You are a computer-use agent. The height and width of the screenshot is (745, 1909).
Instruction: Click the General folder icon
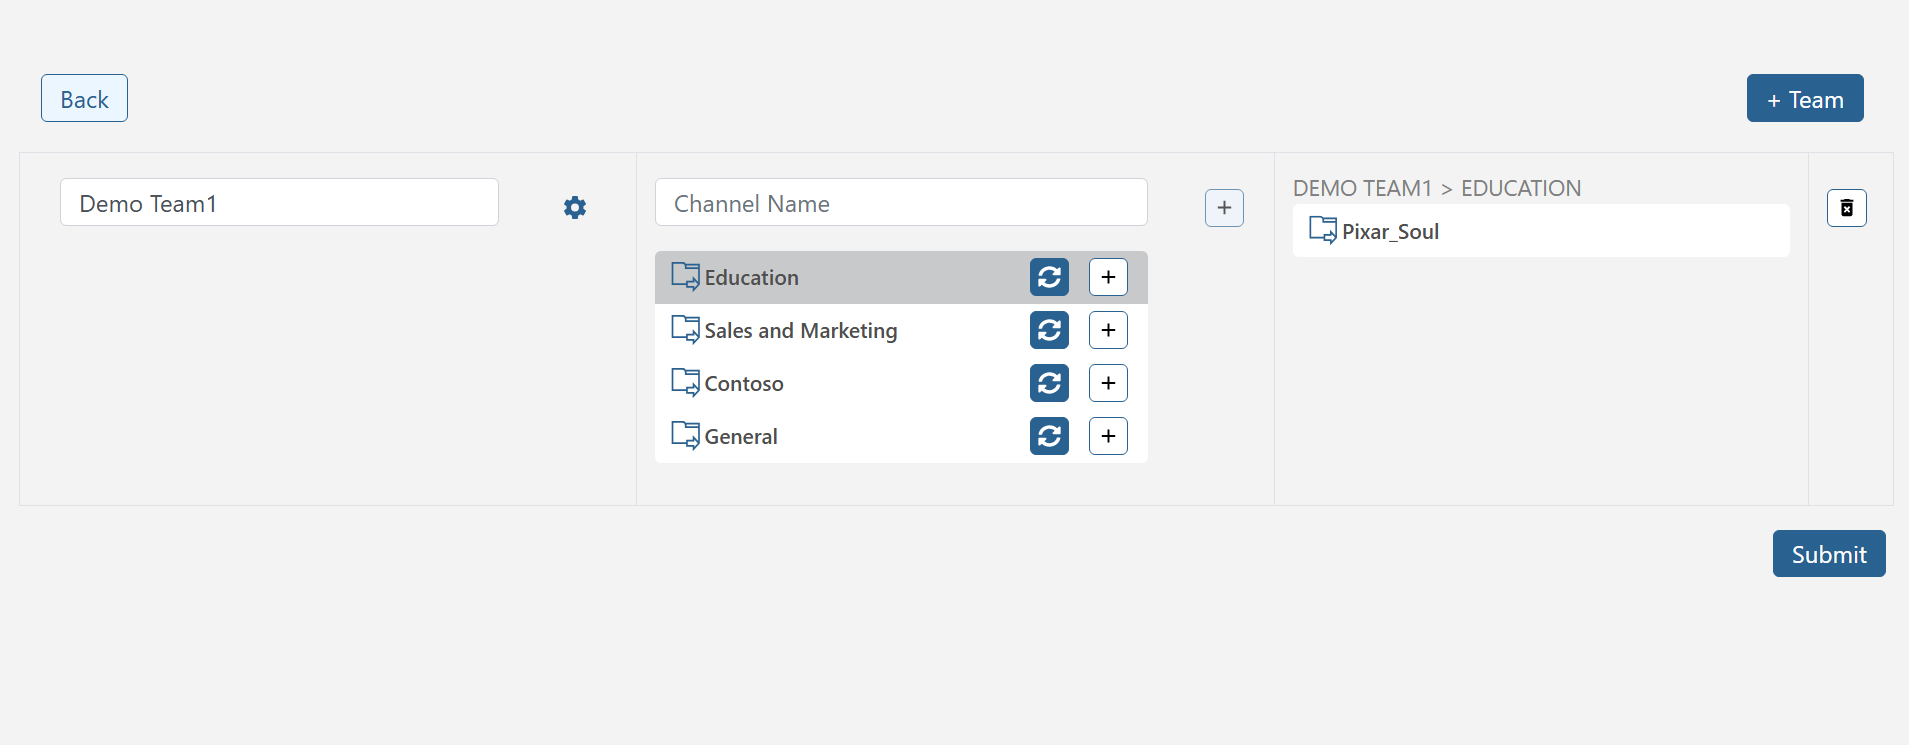pyautogui.click(x=685, y=435)
